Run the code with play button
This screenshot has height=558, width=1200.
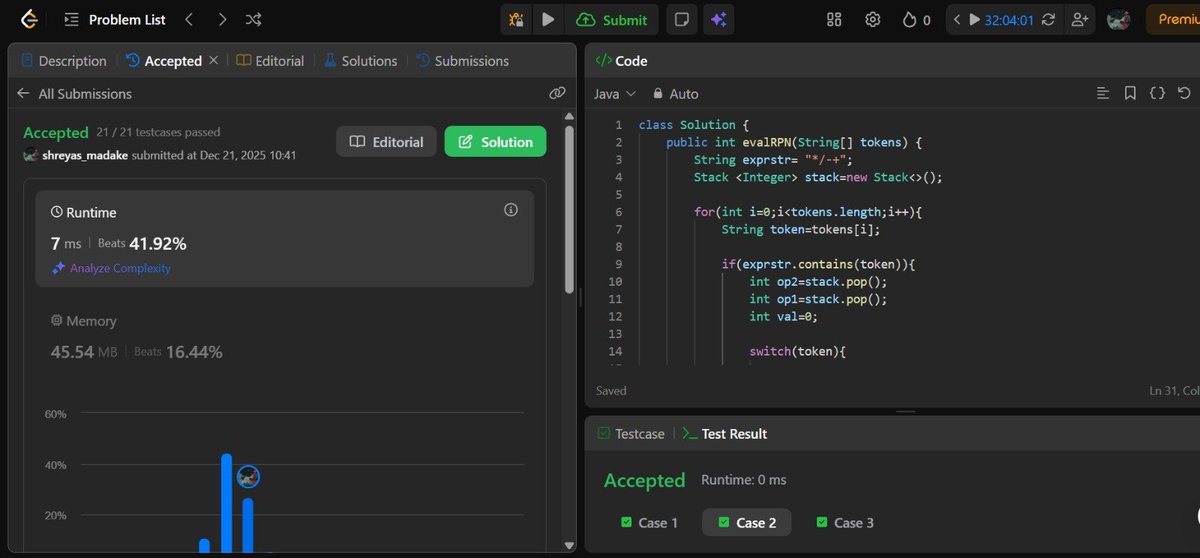pos(548,19)
